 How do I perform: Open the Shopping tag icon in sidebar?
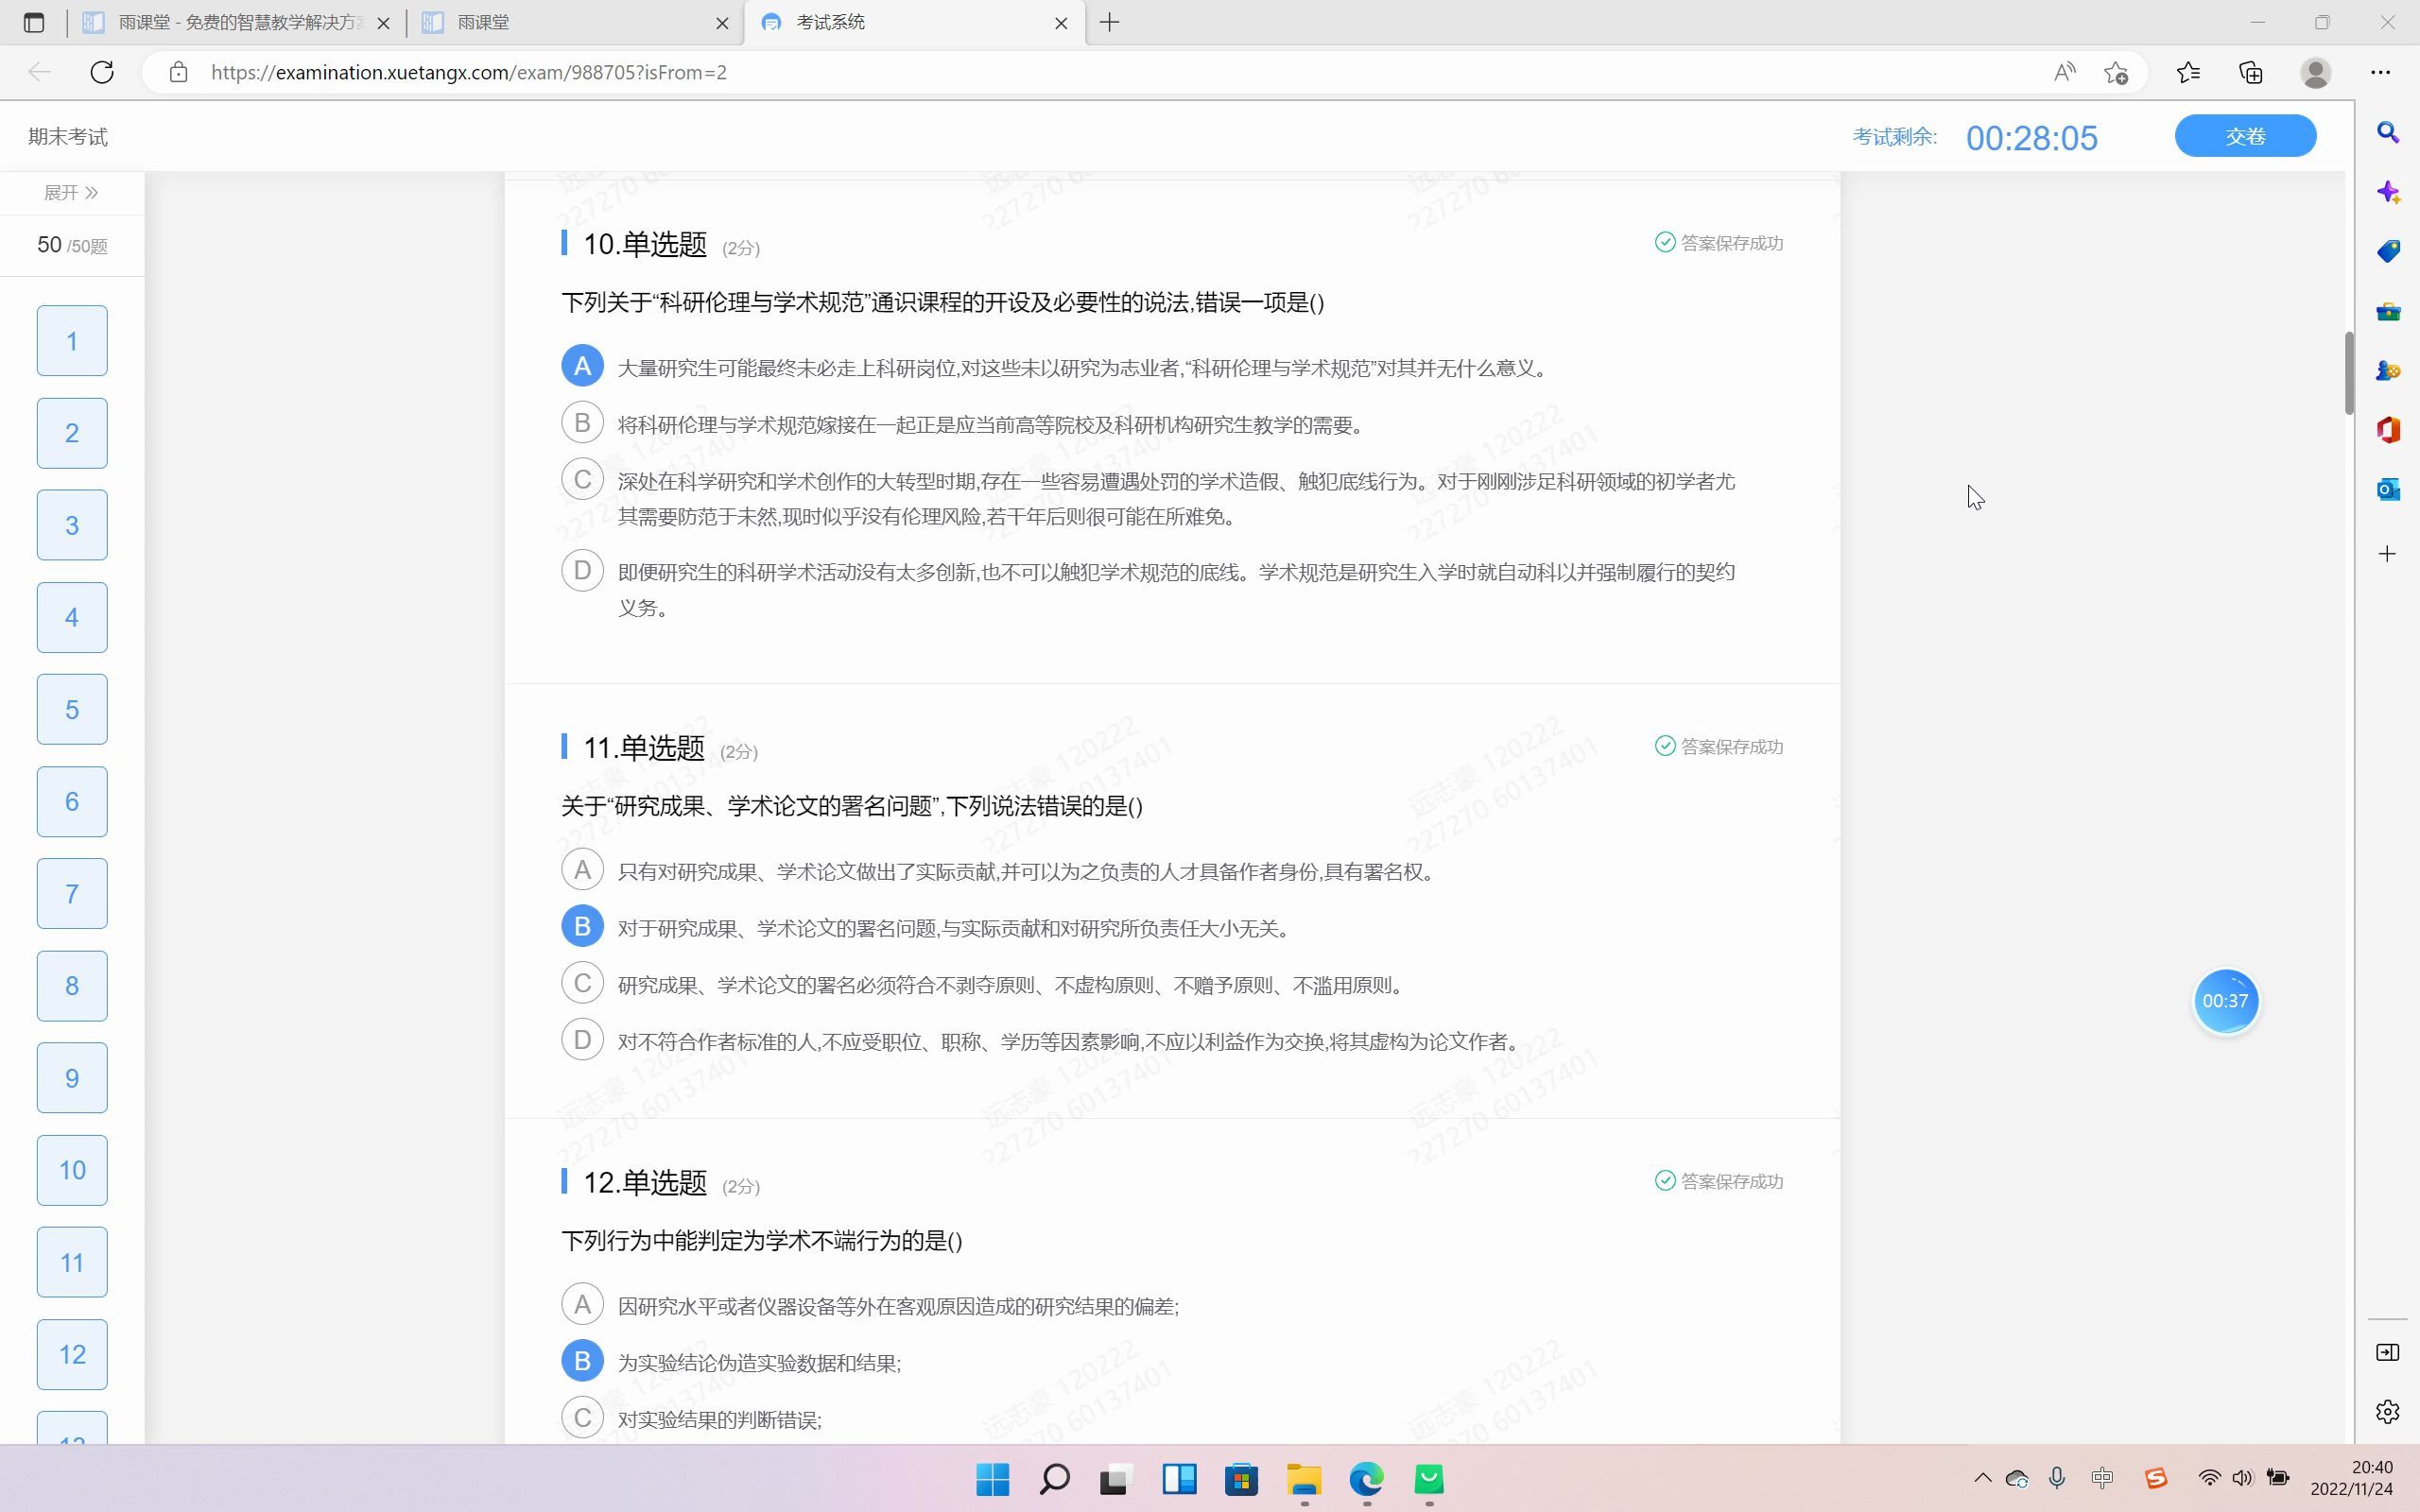click(x=2388, y=251)
